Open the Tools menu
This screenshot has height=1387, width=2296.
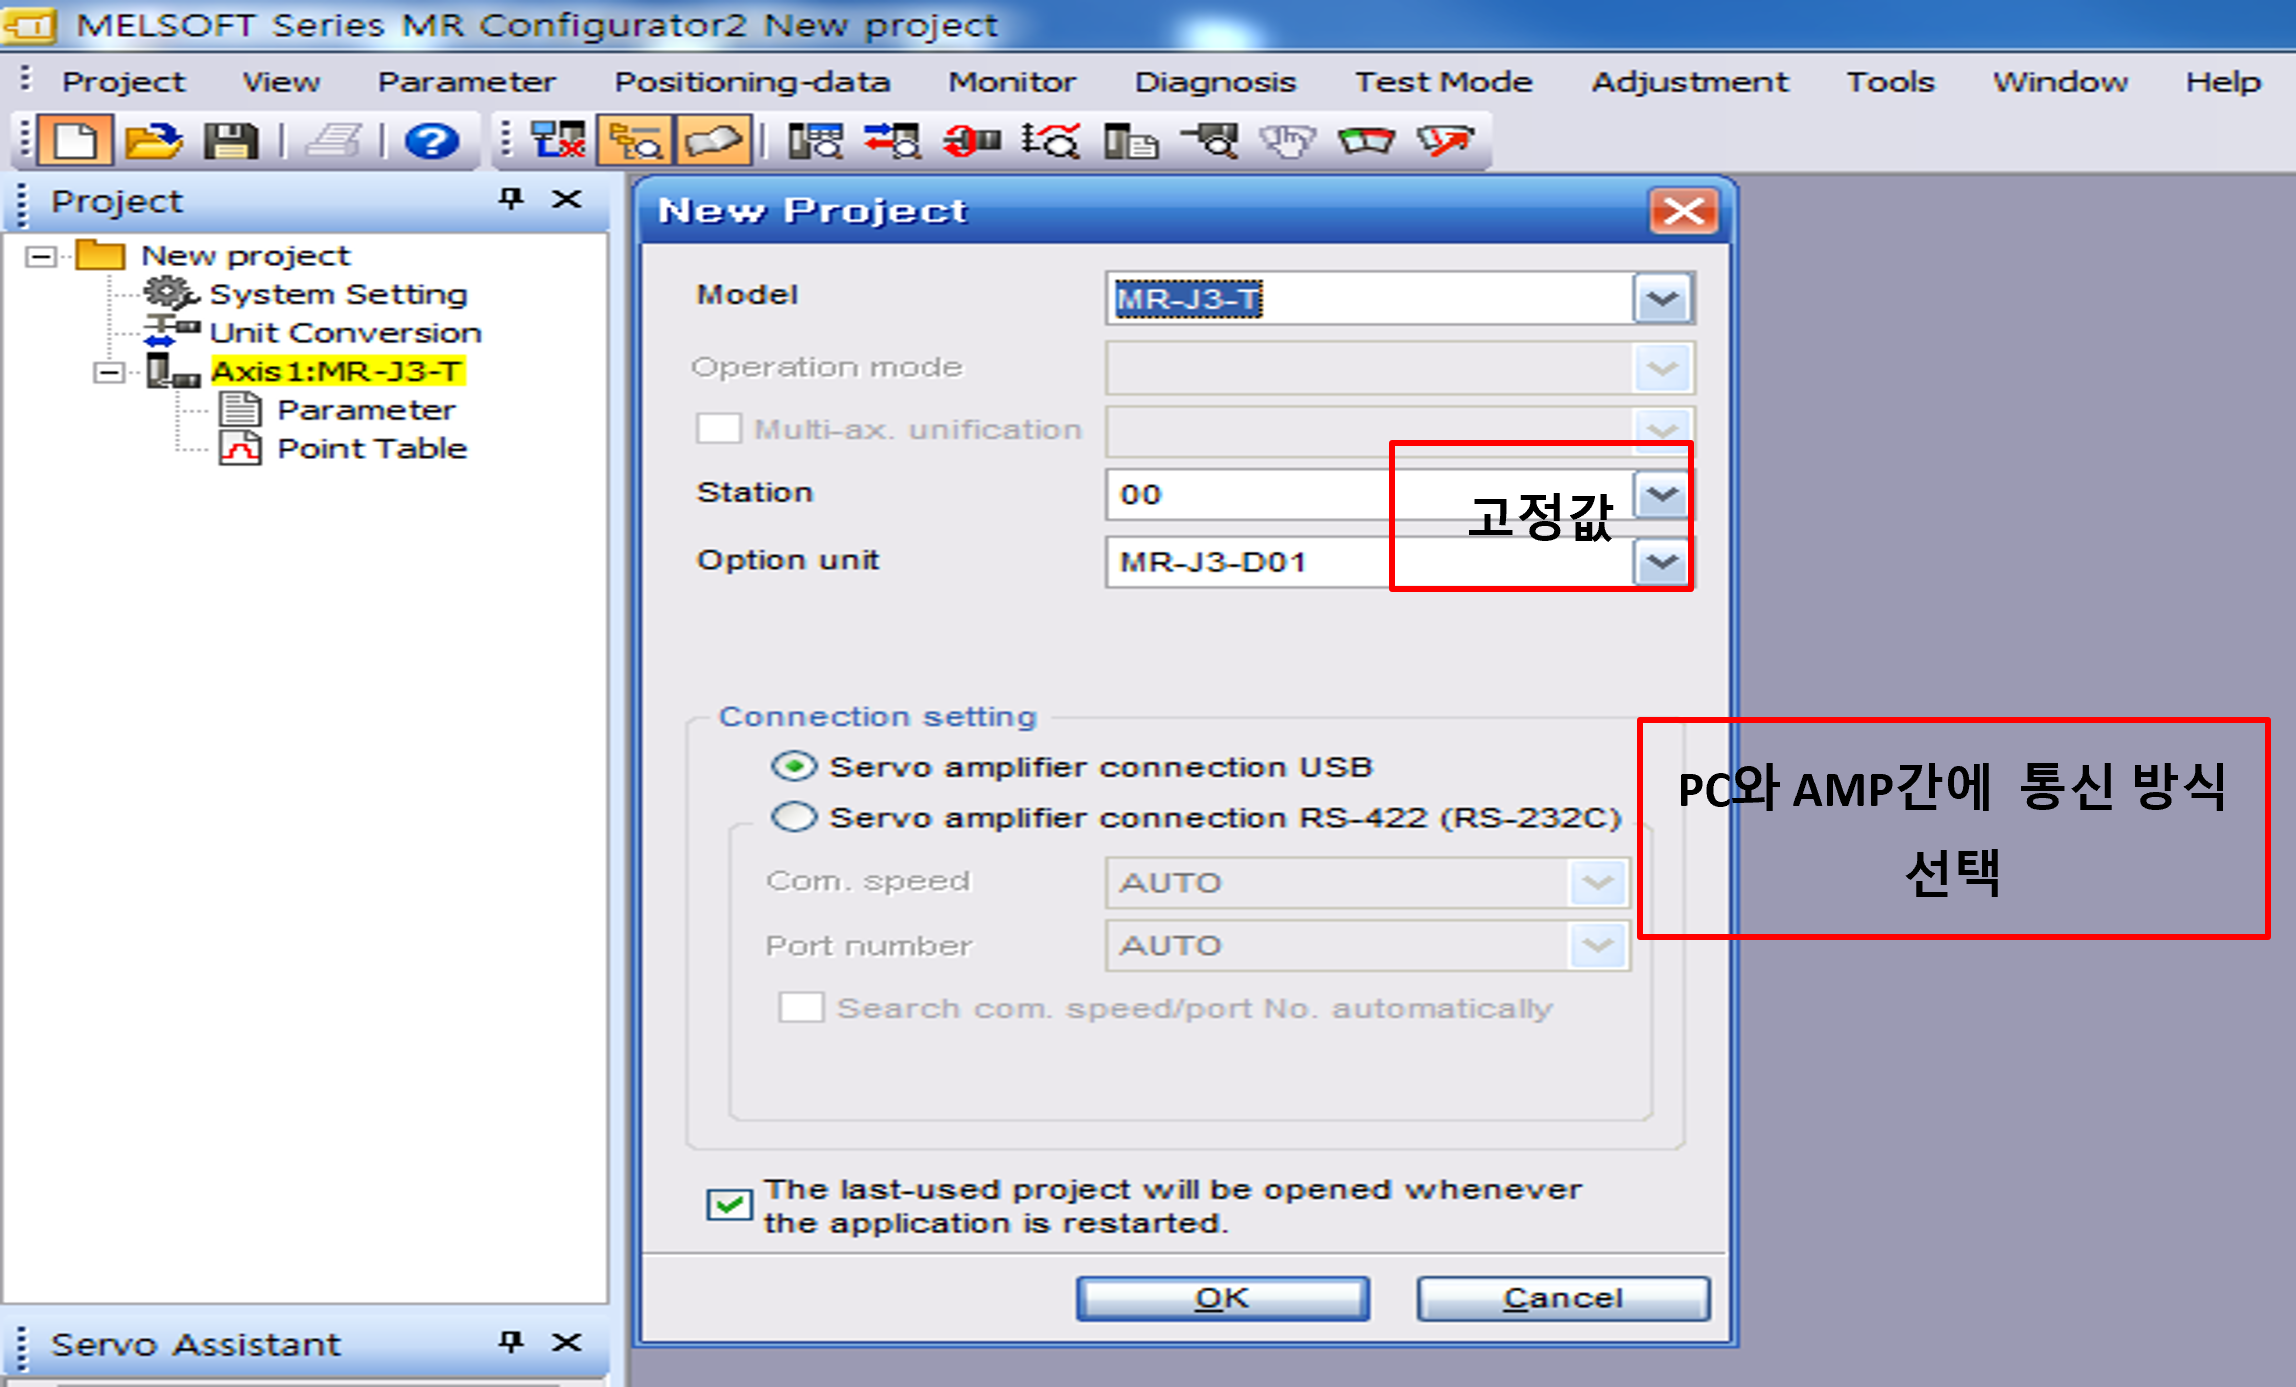point(1890,82)
